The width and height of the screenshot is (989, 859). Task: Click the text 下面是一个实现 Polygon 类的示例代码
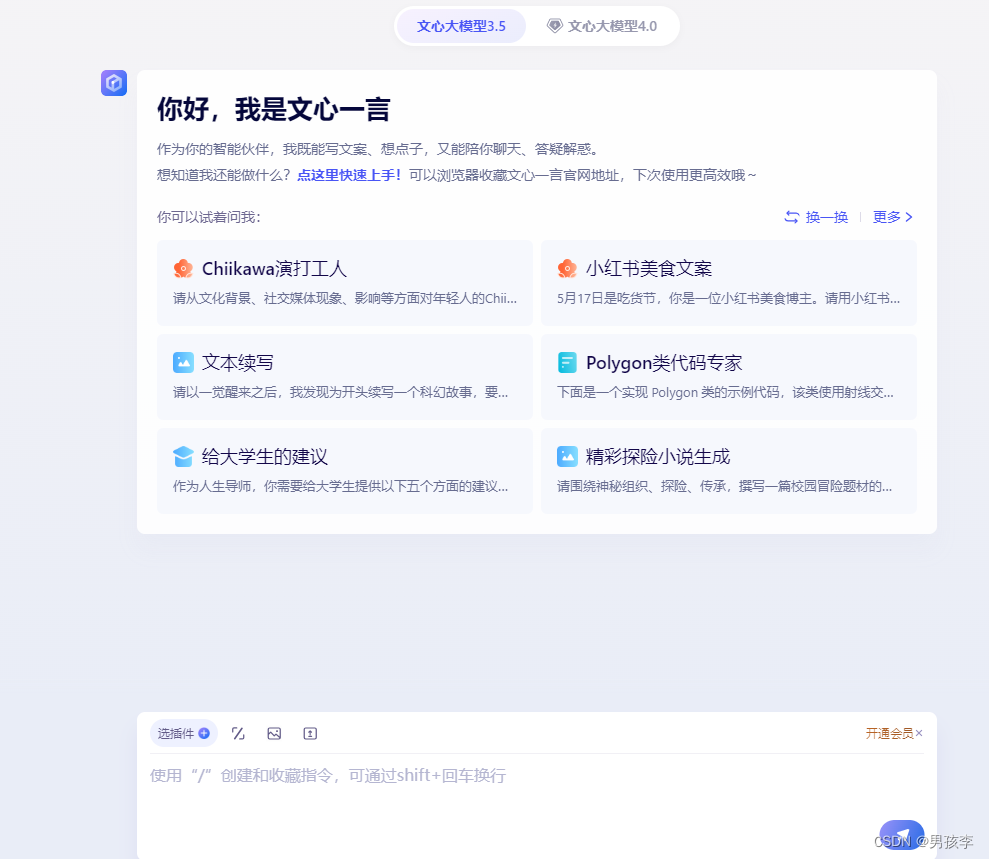[725, 392]
